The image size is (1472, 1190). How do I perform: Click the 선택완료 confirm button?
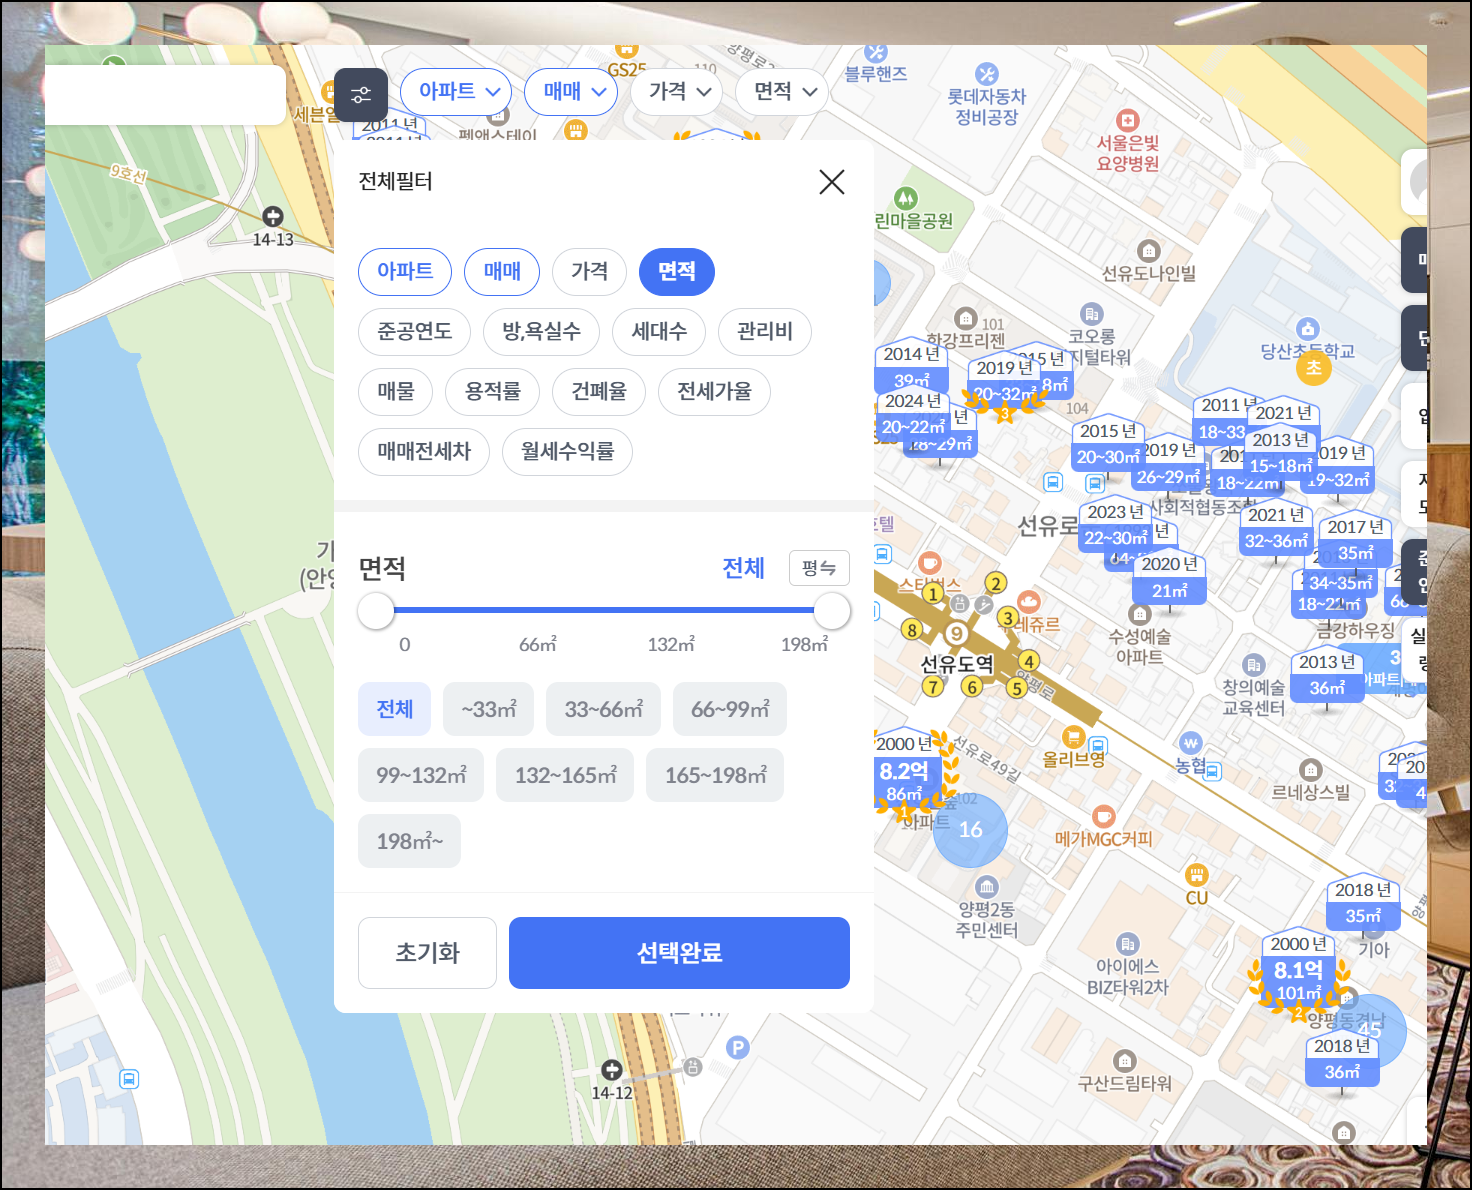point(679,953)
